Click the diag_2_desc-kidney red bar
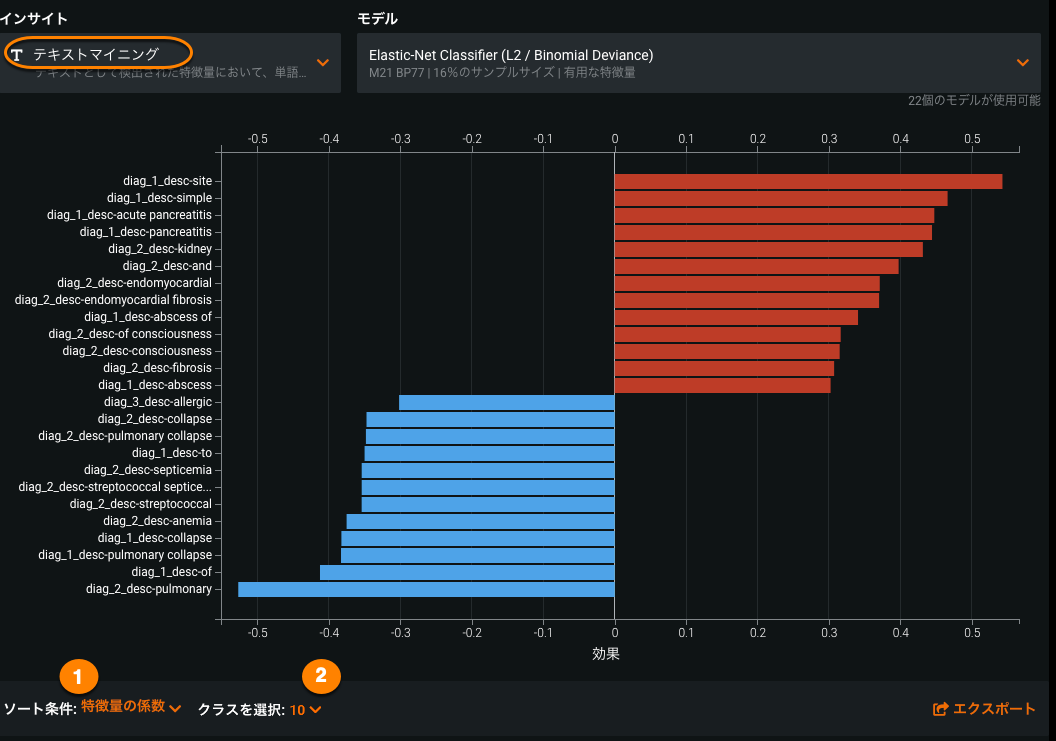Viewport: 1056px width, 741px height. tap(768, 249)
